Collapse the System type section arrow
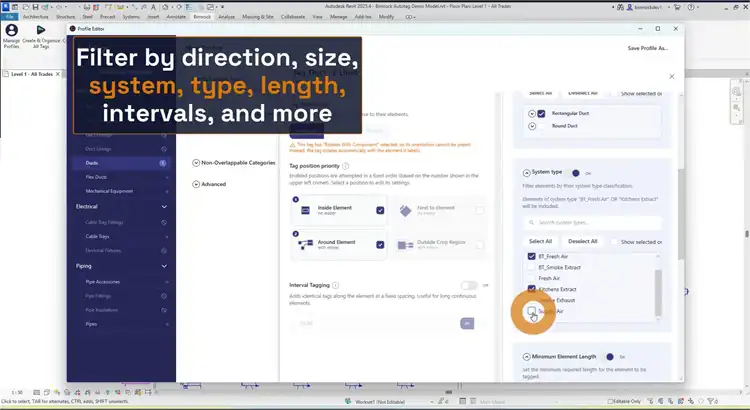Image resolution: width=750 pixels, height=410 pixels. coord(527,173)
